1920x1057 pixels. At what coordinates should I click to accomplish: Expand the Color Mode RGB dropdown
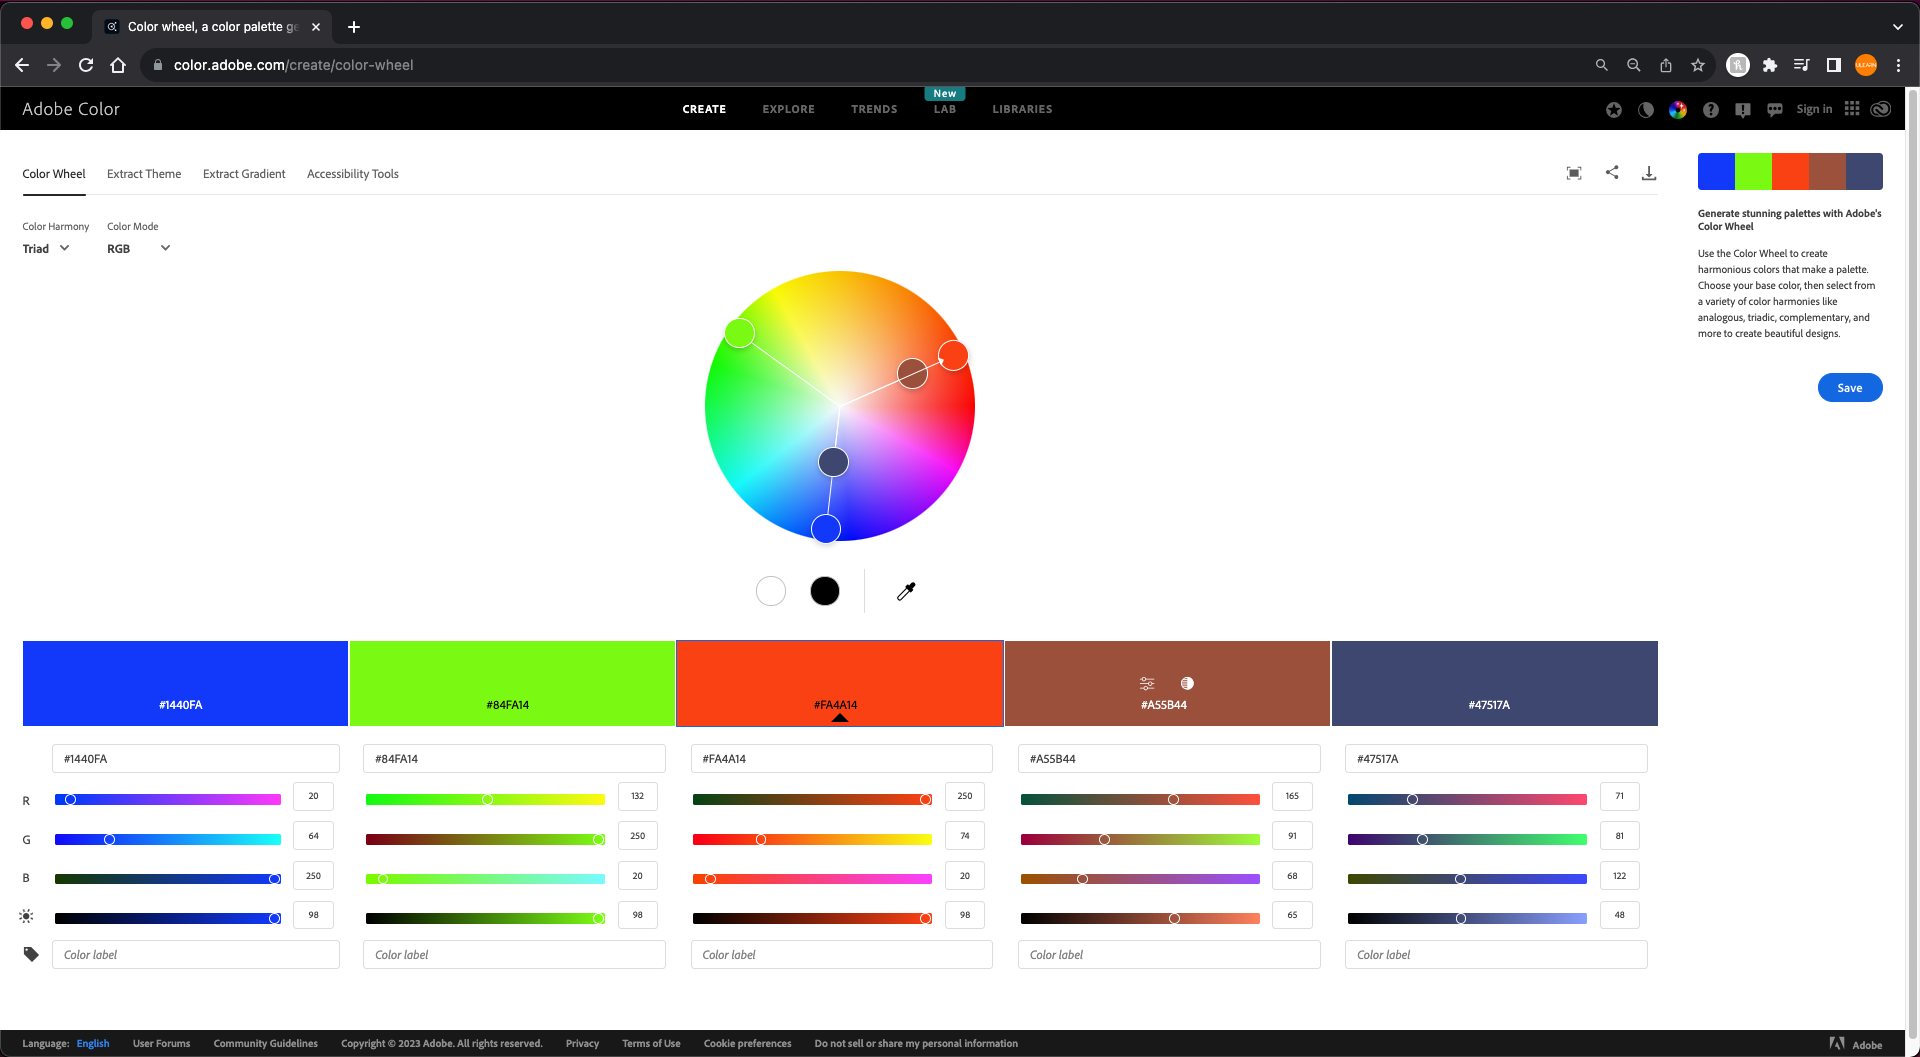(139, 248)
